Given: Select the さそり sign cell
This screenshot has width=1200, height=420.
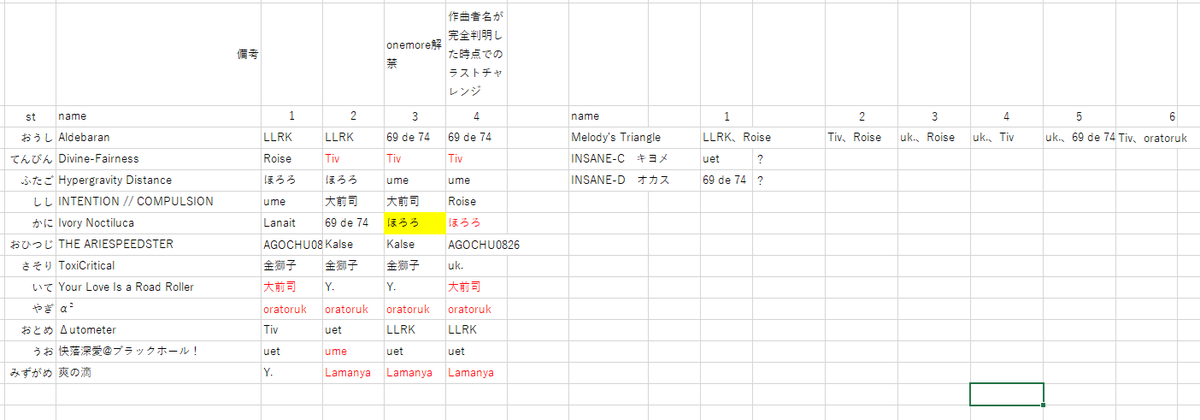Looking at the screenshot, I should [x=29, y=266].
